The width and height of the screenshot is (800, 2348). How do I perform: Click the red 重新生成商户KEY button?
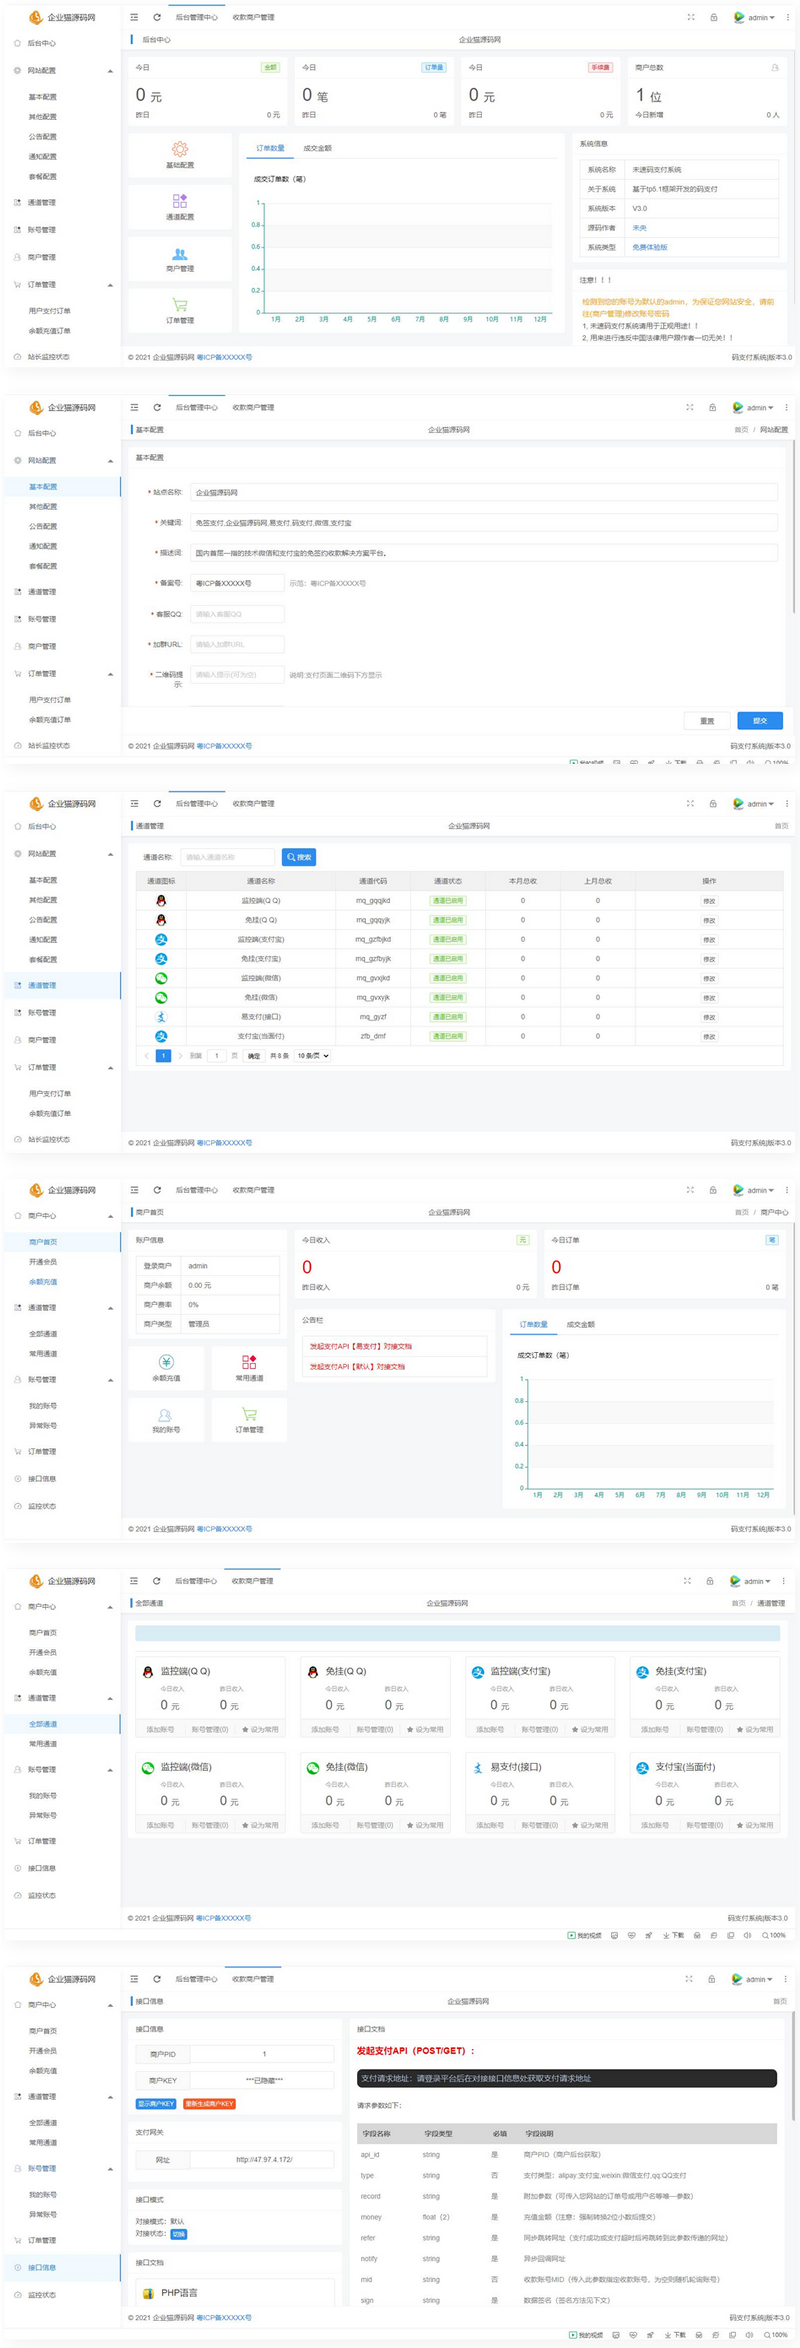click(209, 2104)
